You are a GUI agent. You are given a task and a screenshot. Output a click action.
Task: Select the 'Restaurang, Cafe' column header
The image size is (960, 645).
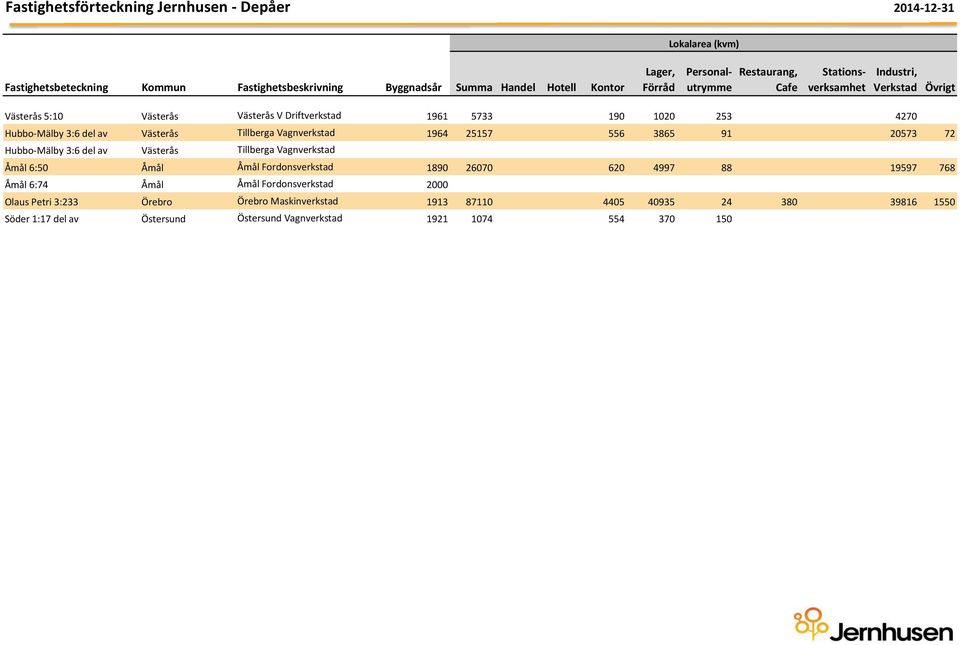[768, 80]
